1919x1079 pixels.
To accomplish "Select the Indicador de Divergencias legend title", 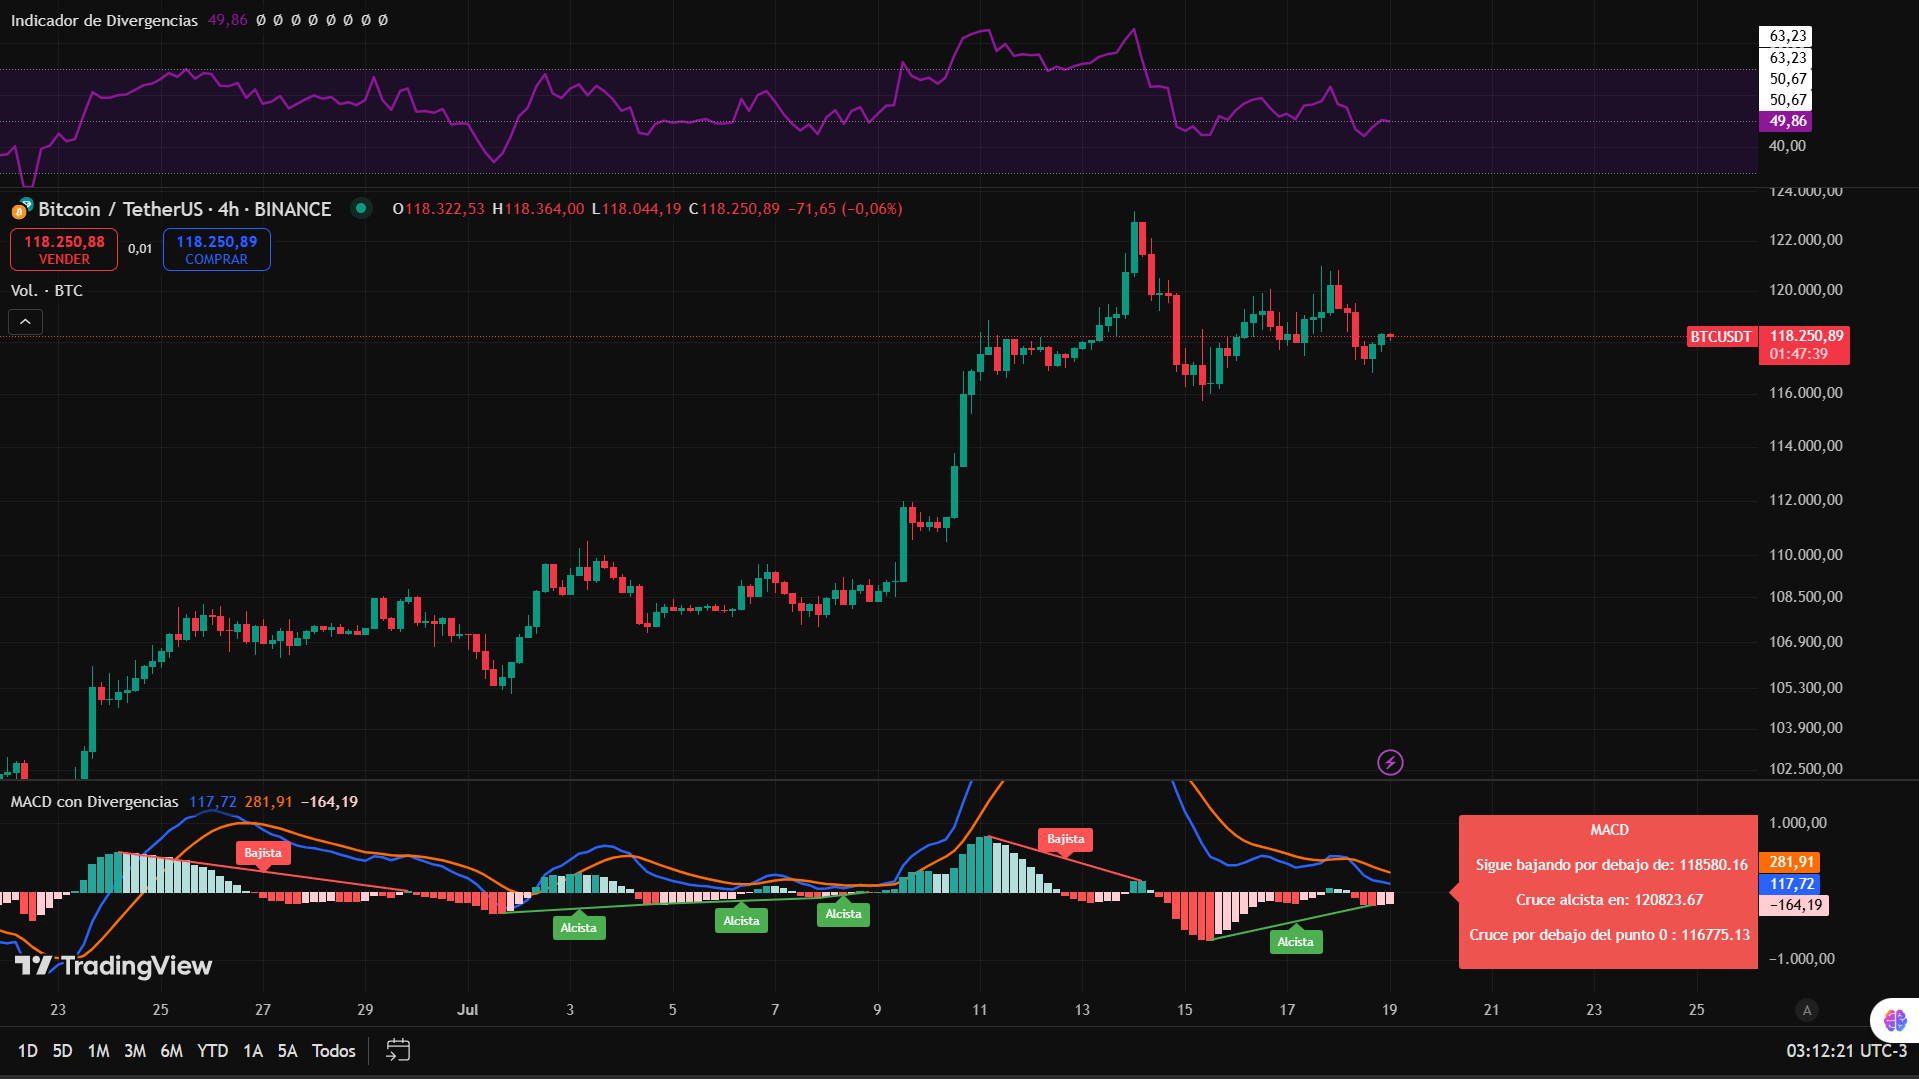I will coord(104,20).
